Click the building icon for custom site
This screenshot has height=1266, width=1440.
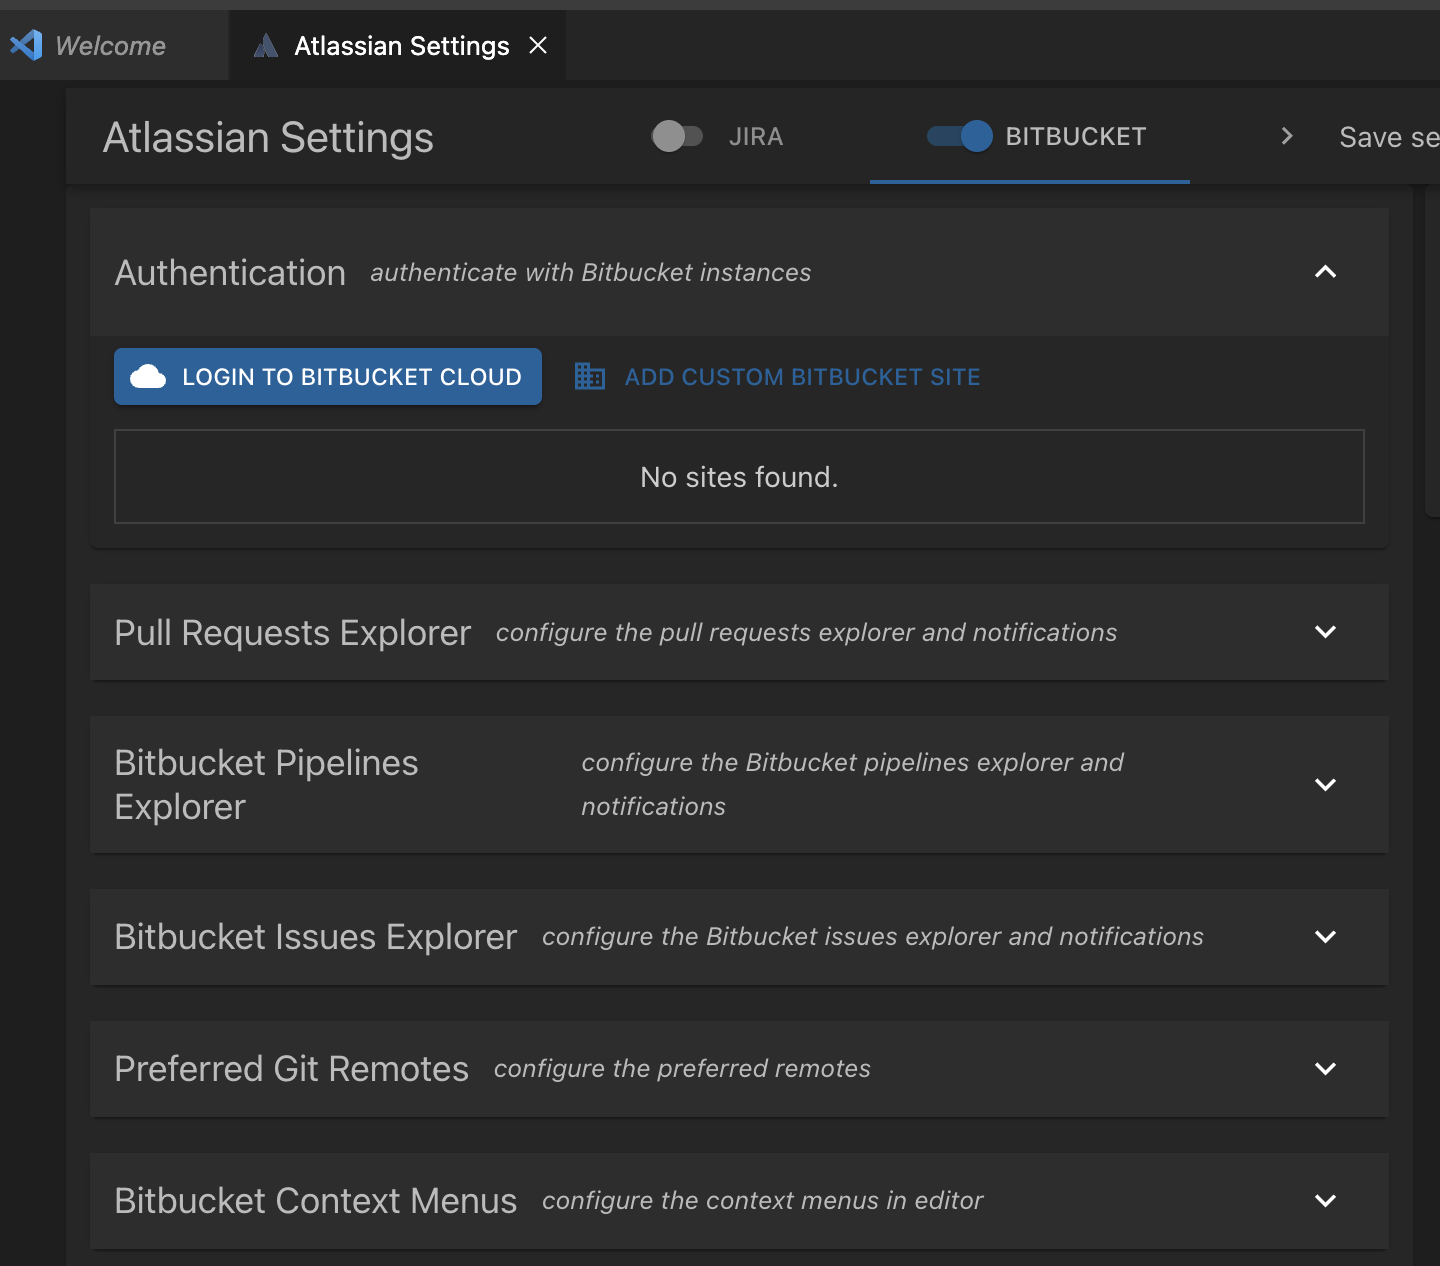pos(590,377)
